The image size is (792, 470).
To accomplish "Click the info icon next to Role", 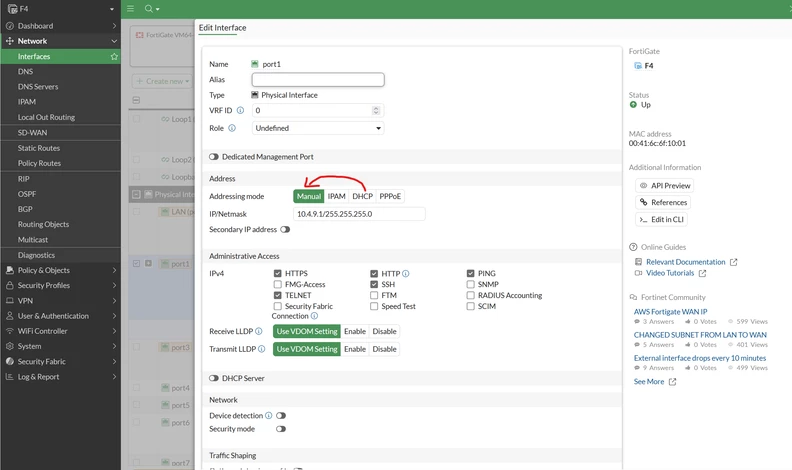I will point(232,128).
